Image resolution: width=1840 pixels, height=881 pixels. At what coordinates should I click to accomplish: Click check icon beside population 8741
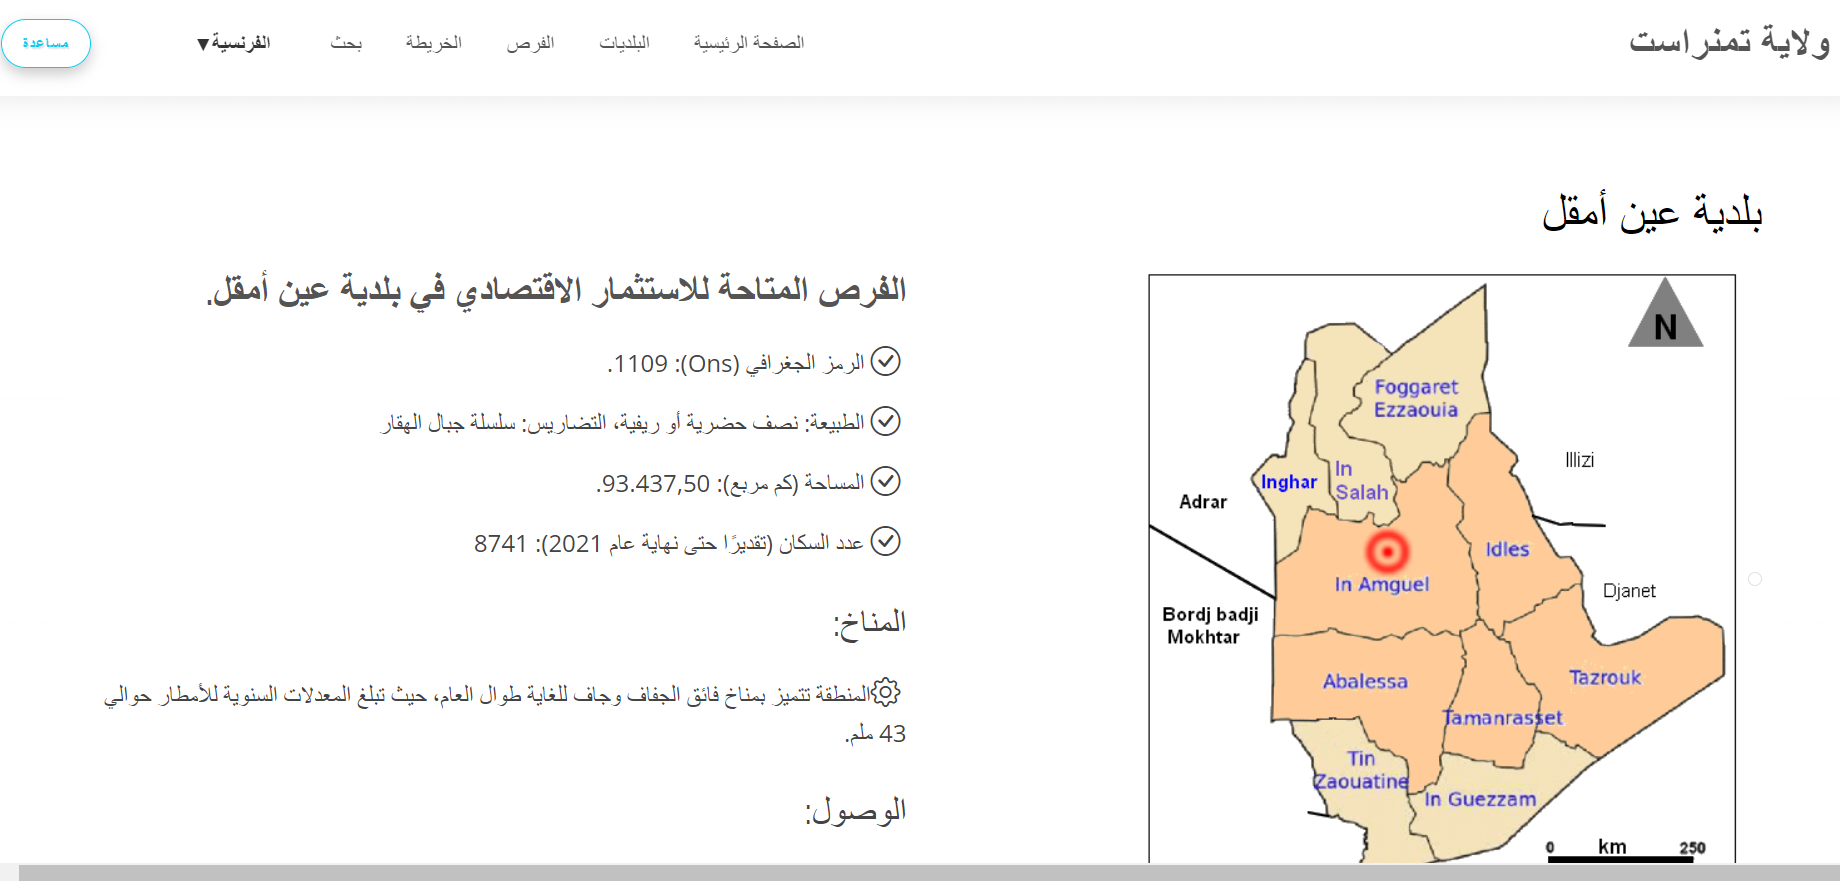(x=886, y=542)
